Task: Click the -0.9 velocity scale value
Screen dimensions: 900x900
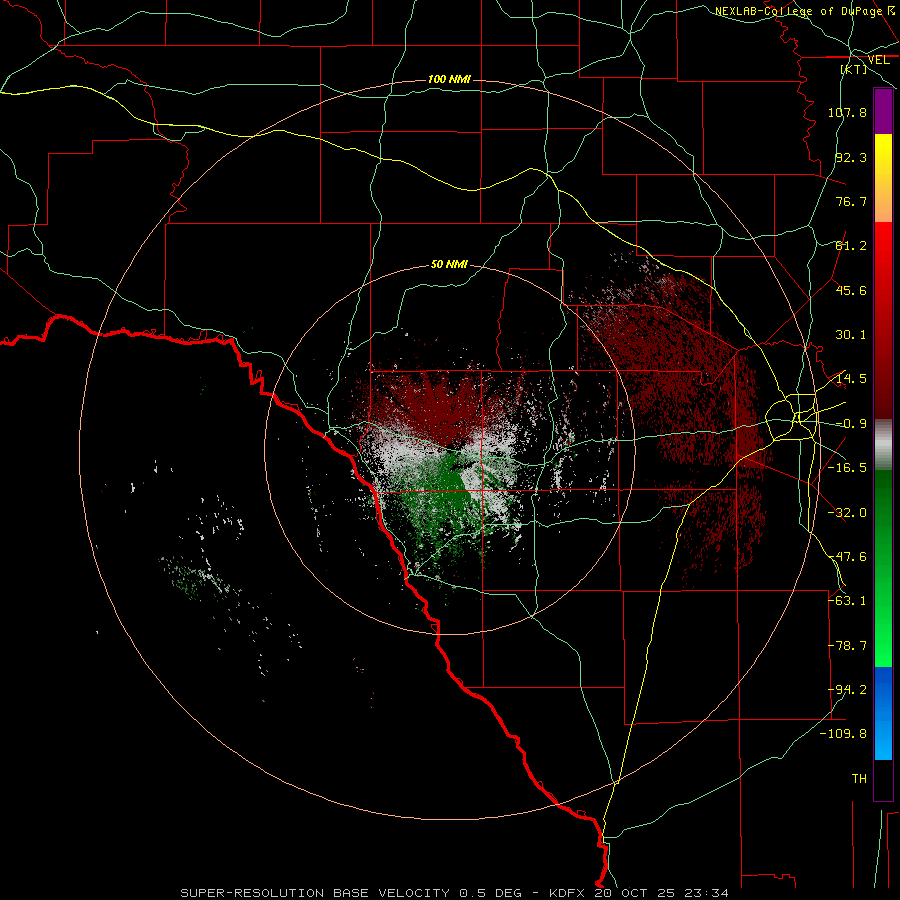Action: click(x=851, y=424)
